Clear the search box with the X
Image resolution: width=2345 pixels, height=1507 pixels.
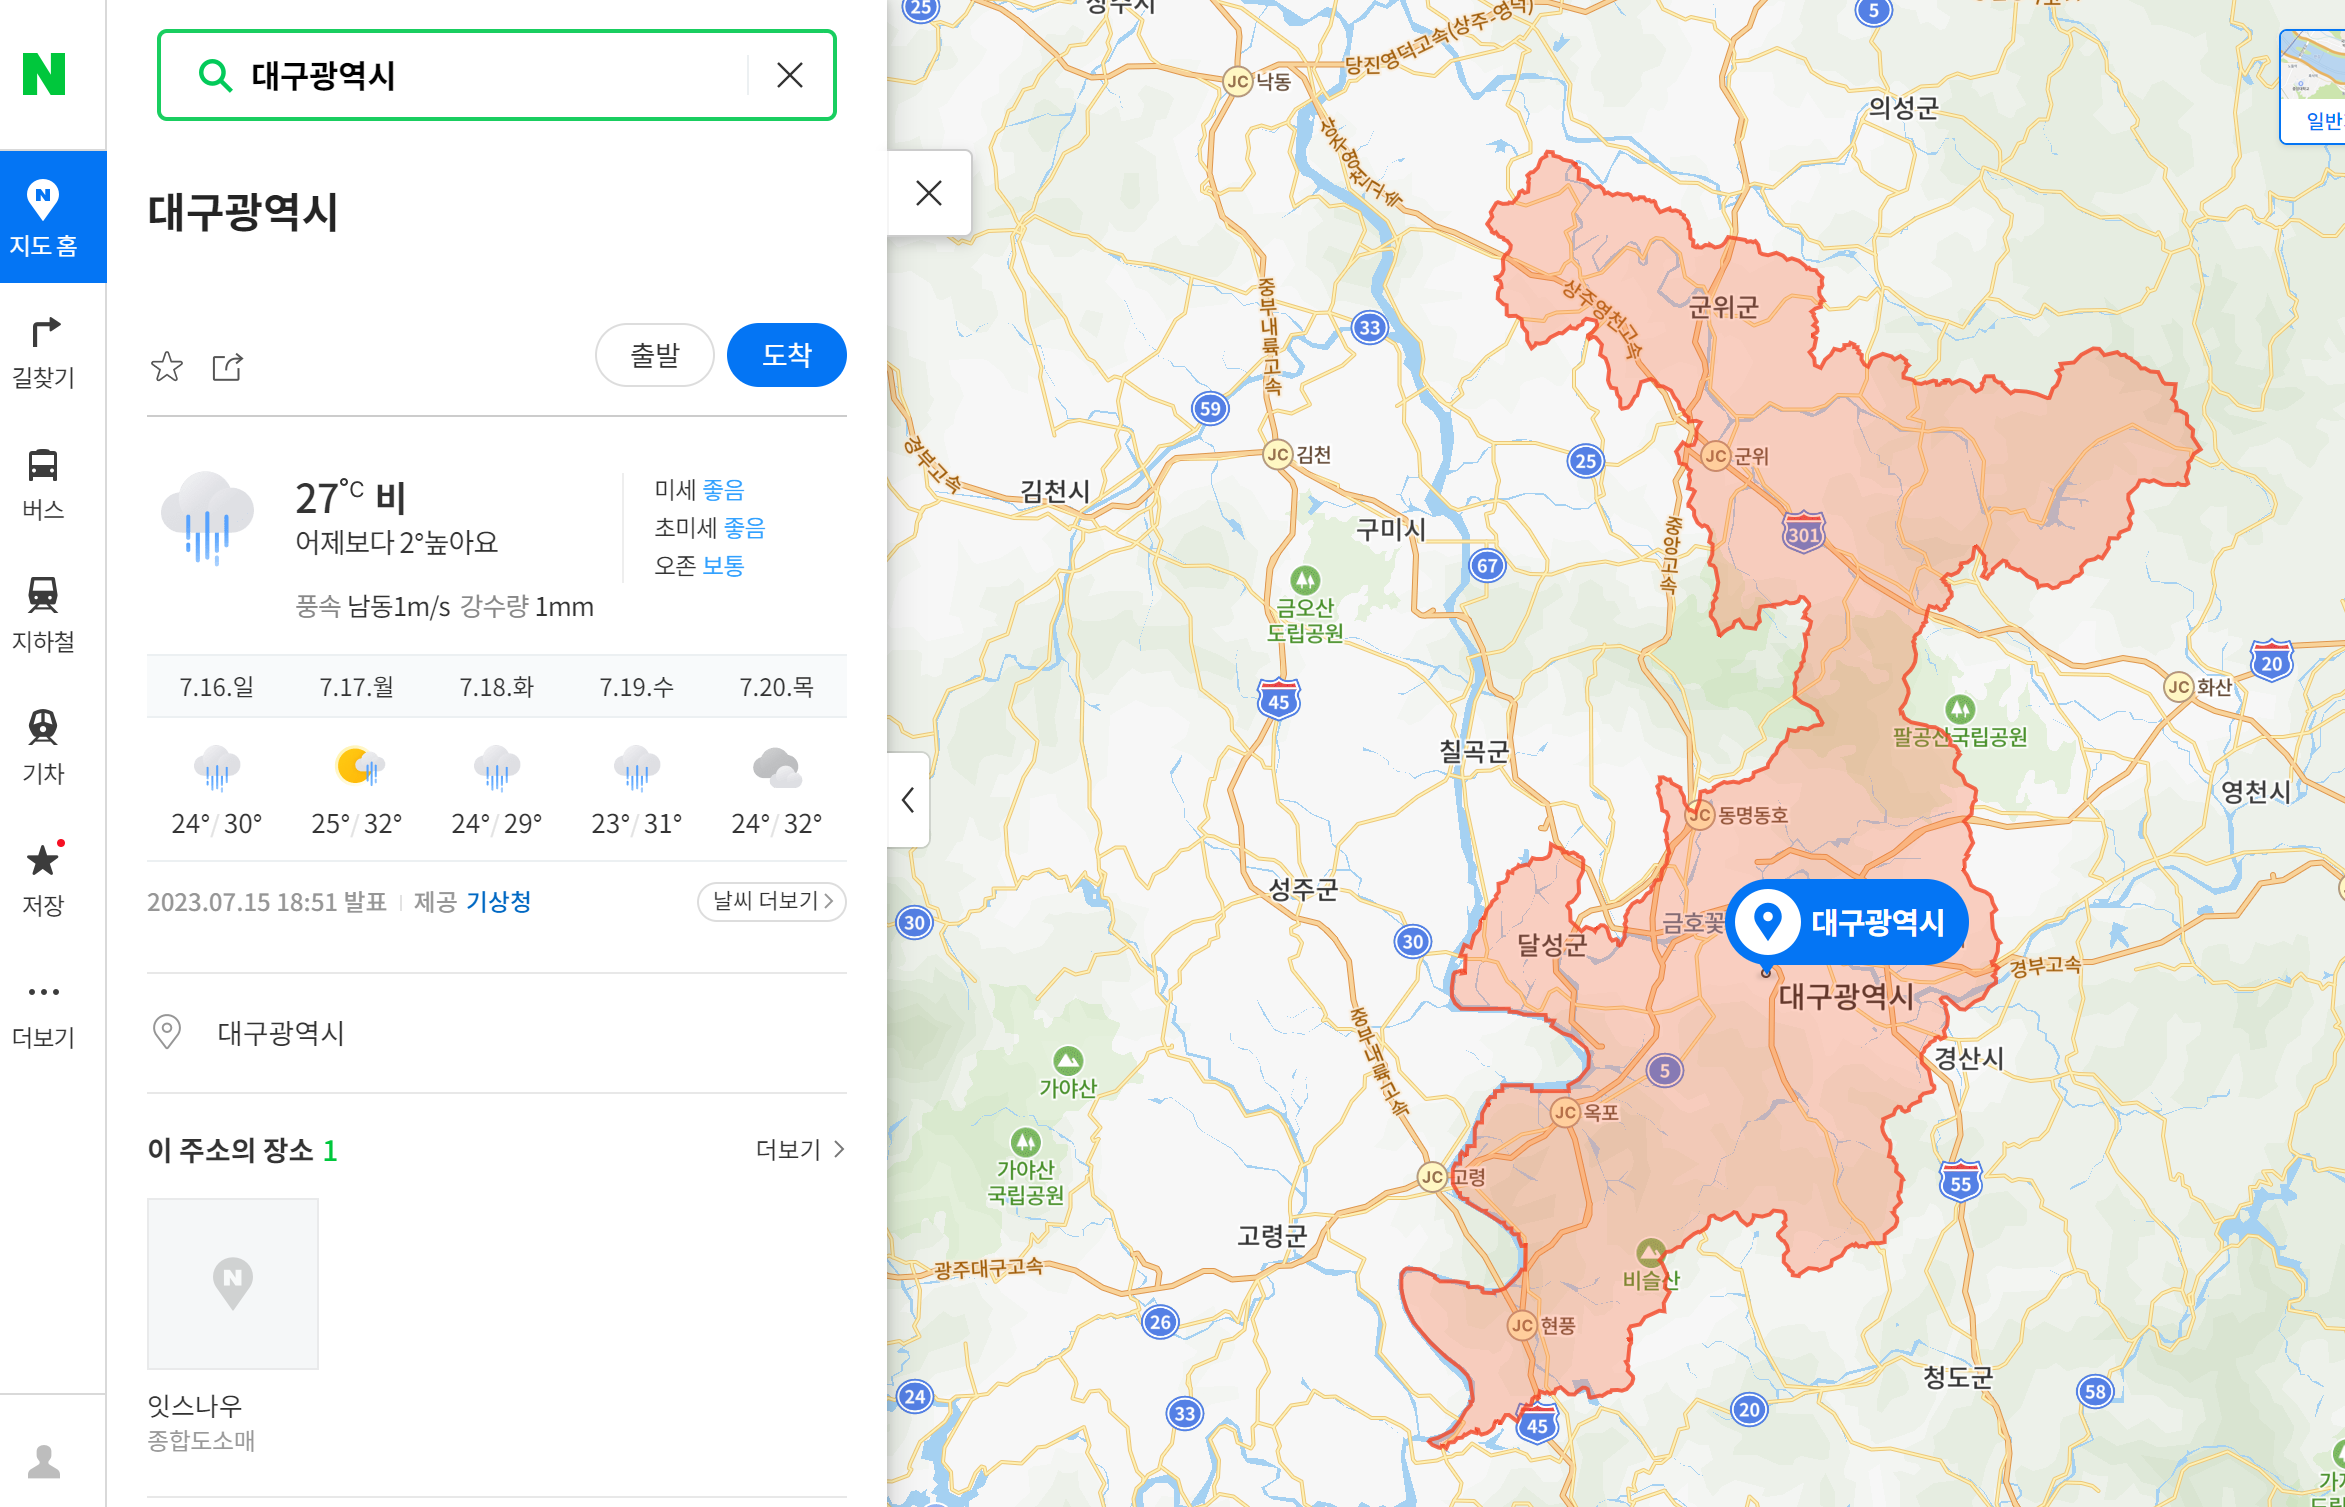click(x=790, y=75)
